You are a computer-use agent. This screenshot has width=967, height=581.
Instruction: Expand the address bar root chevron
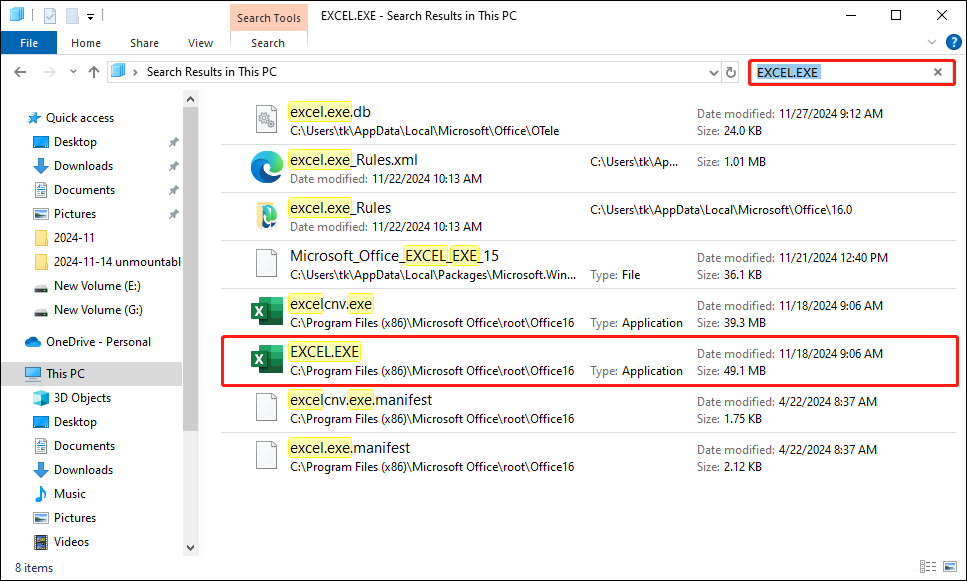point(135,72)
